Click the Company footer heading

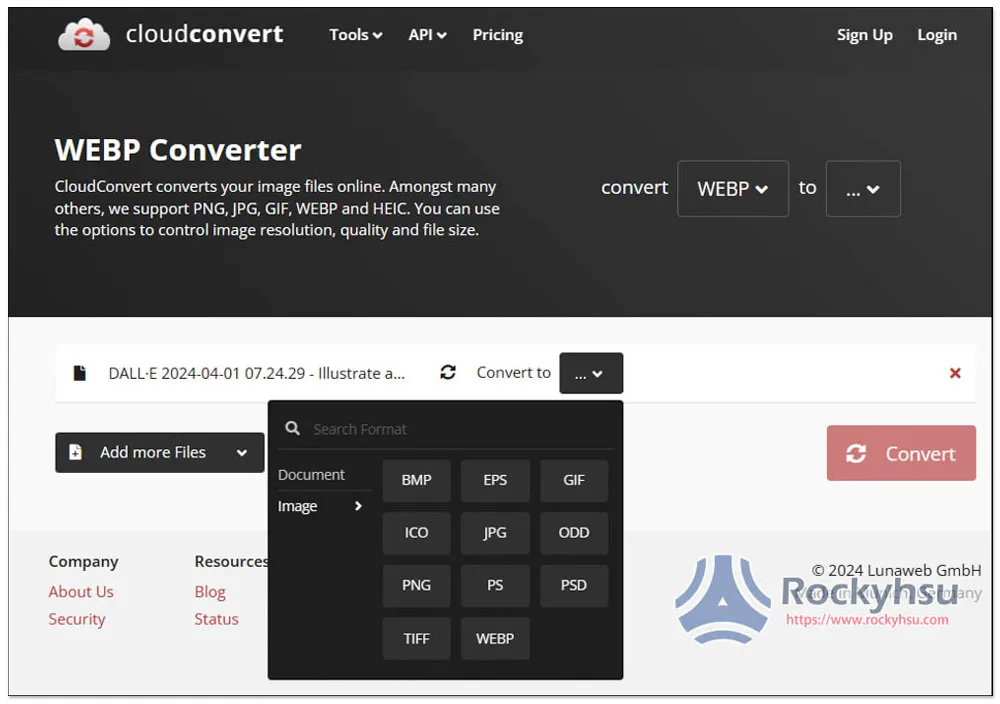[x=84, y=562]
